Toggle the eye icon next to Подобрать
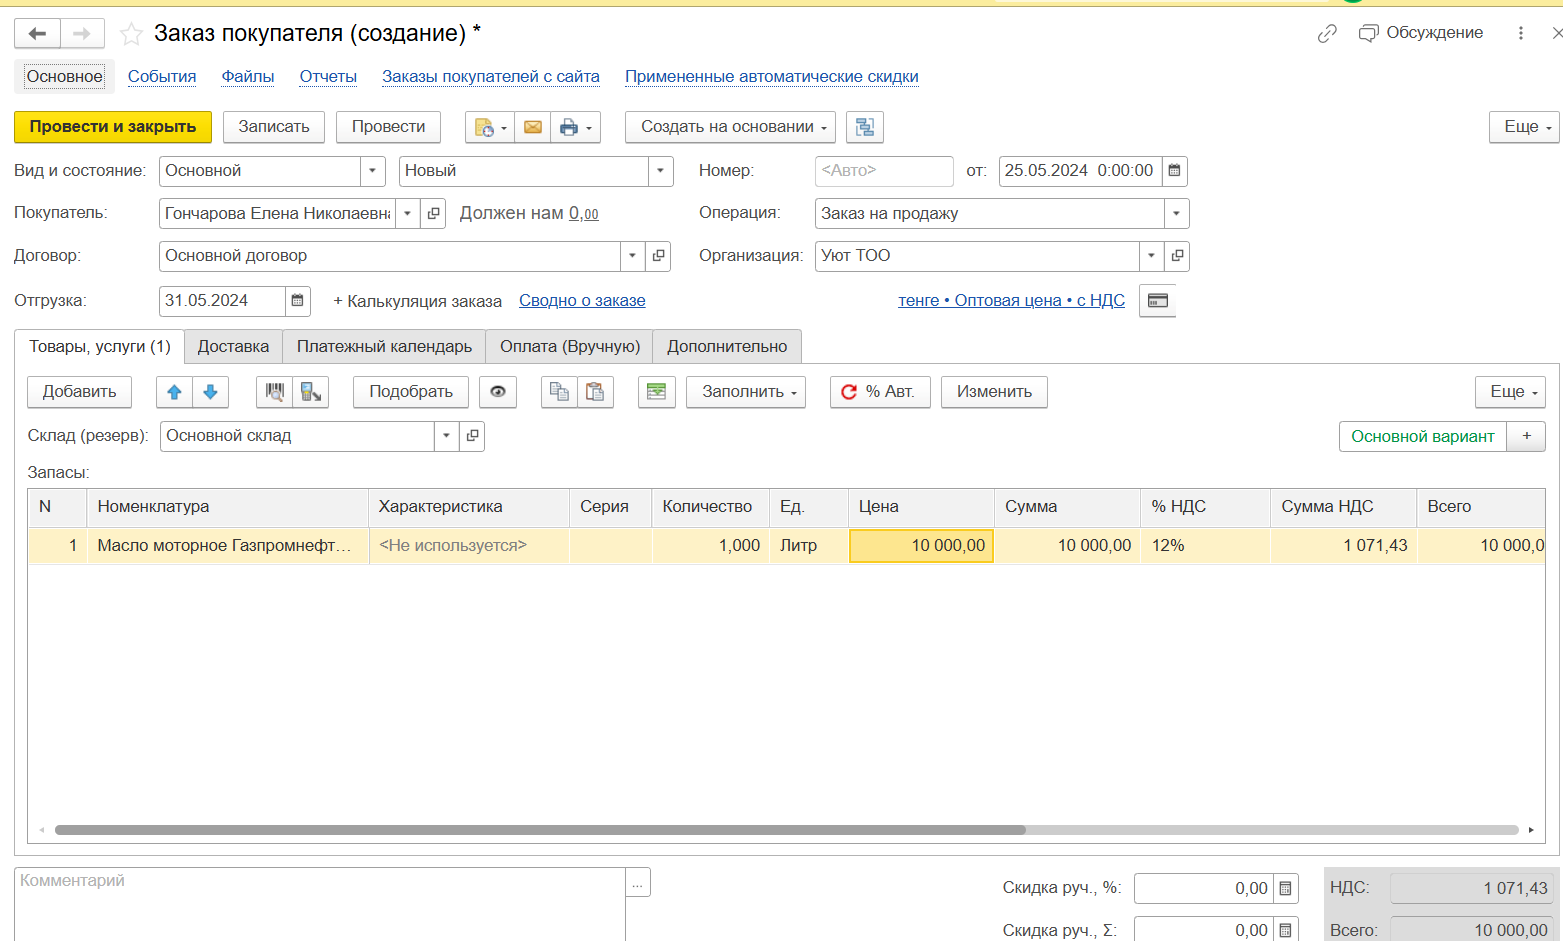Viewport: 1563px width, 946px height. point(497,392)
